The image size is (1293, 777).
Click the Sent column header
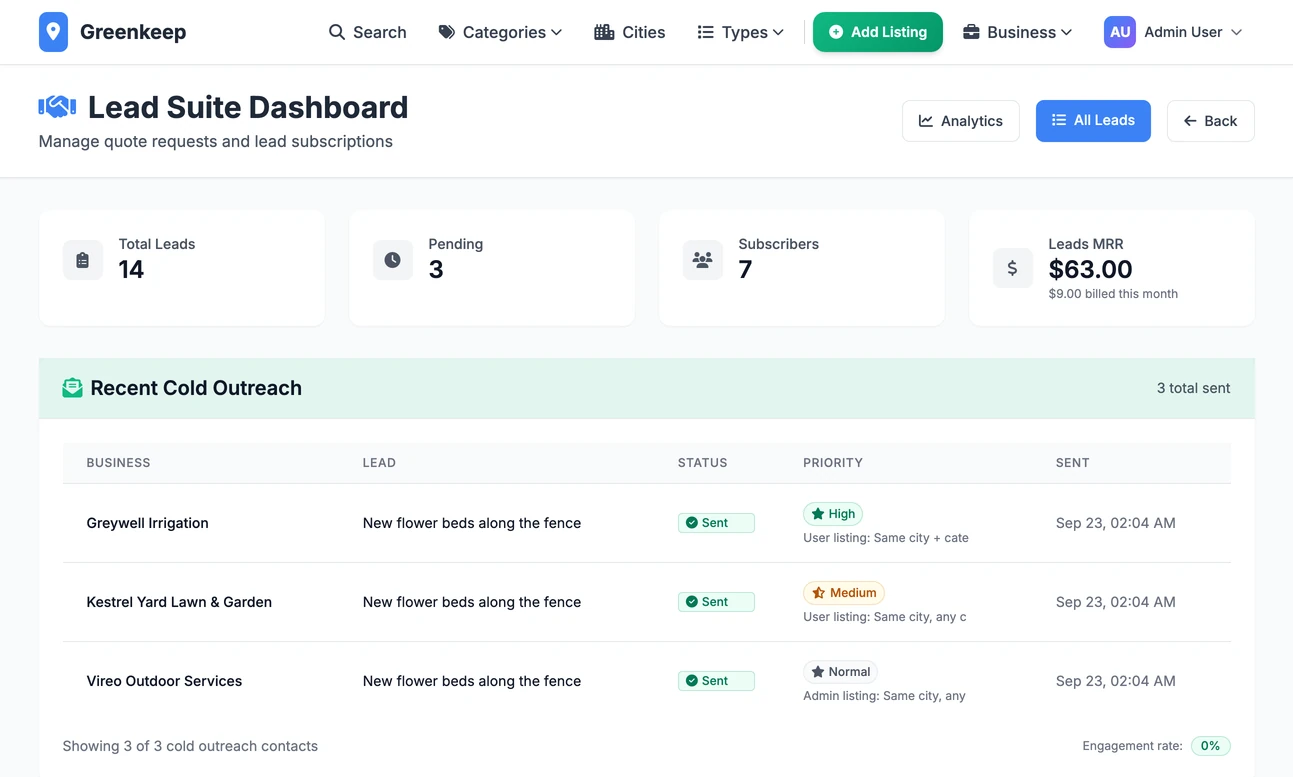pos(1073,463)
